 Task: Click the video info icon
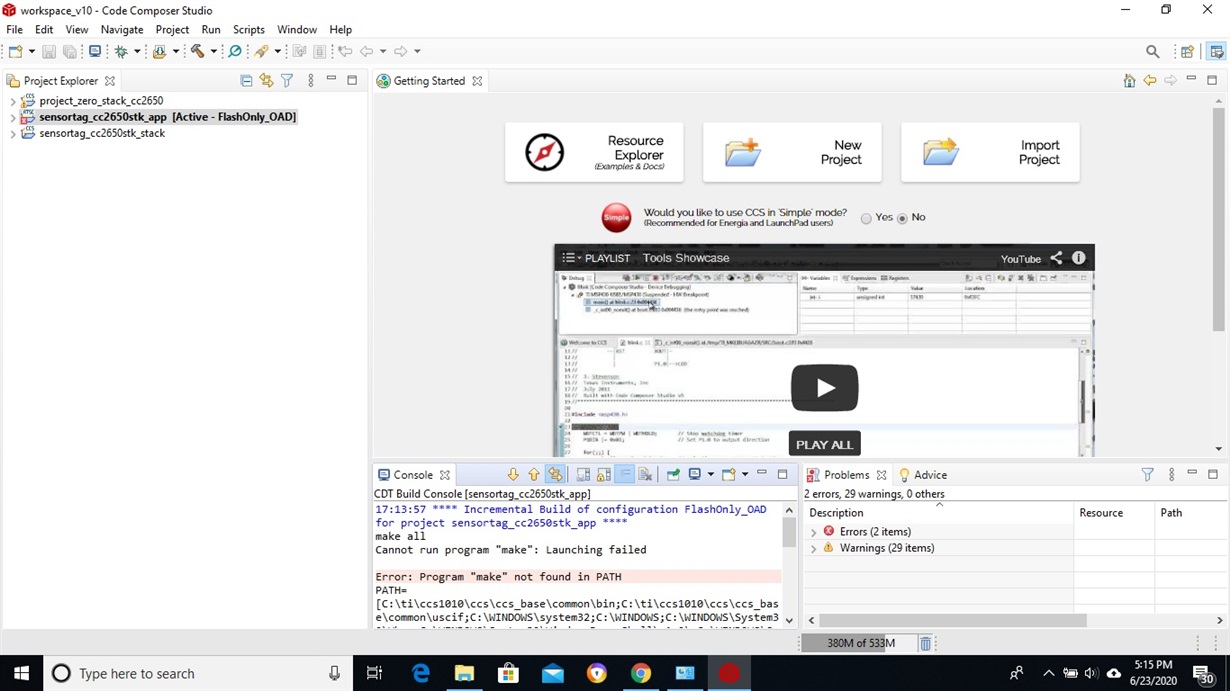point(1079,258)
